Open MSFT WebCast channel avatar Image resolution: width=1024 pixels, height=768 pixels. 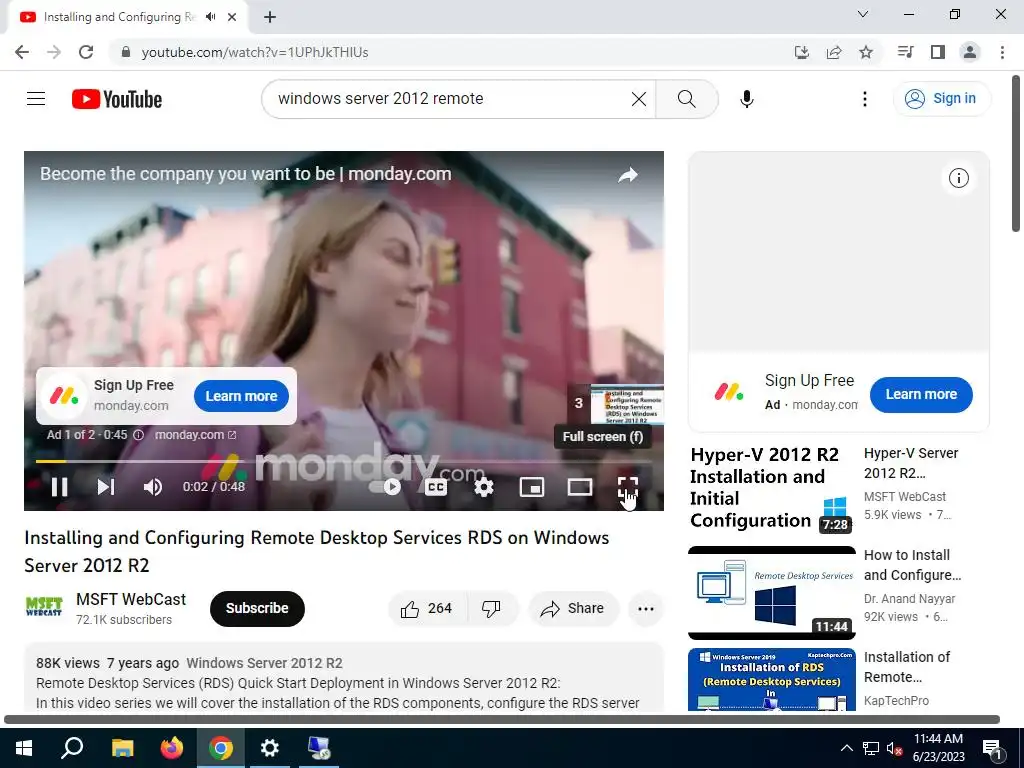(44, 607)
